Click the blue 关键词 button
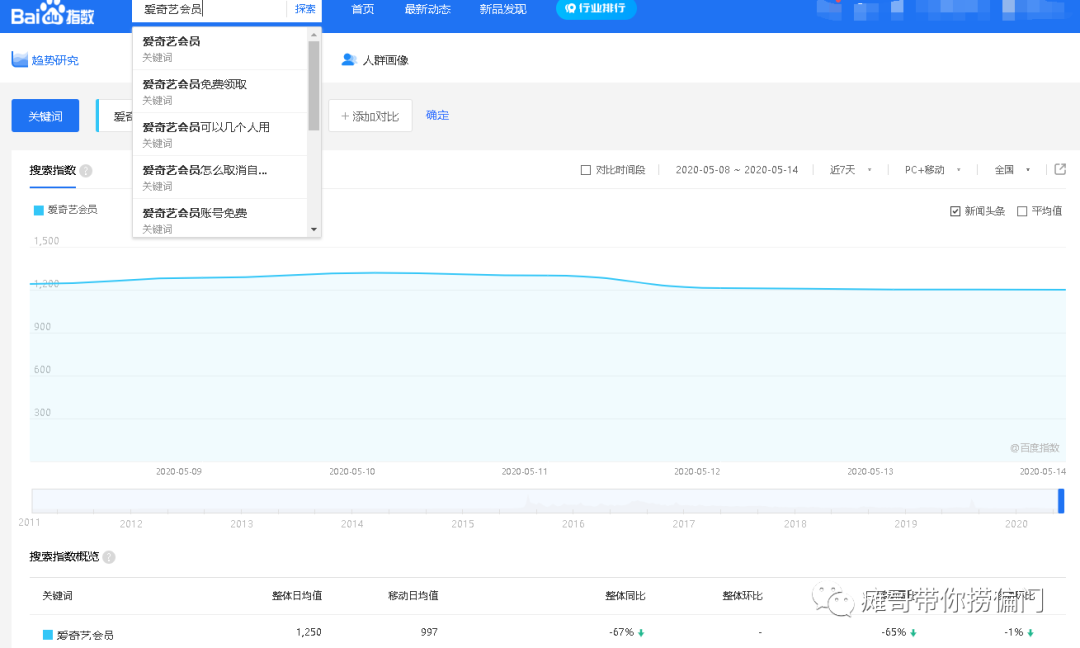The width and height of the screenshot is (1080, 648). pyautogui.click(x=45, y=116)
